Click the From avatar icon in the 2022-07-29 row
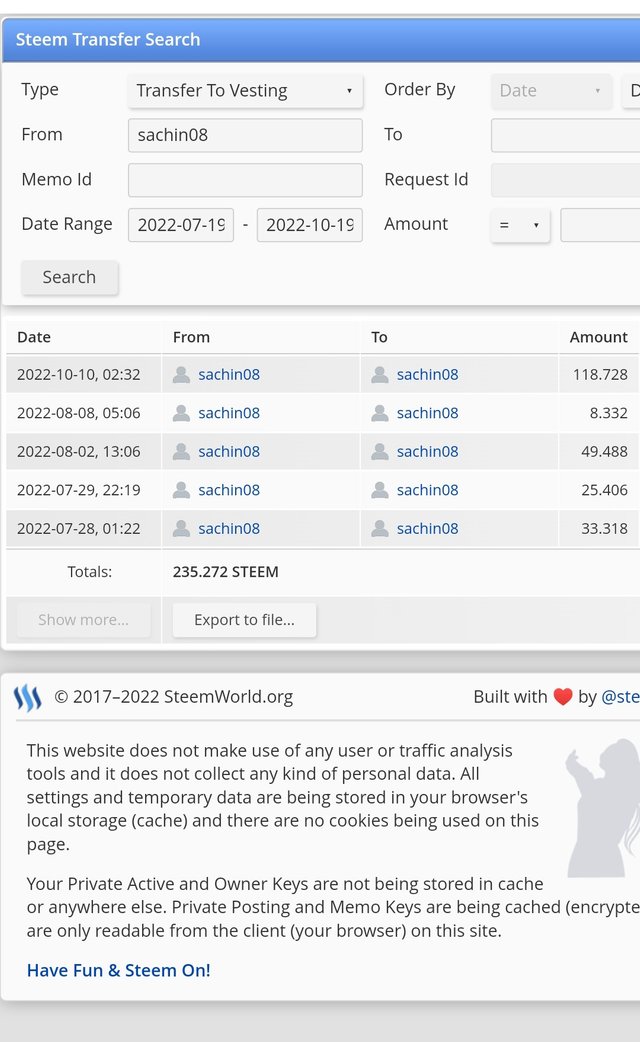The width and height of the screenshot is (640, 1042). 181,490
